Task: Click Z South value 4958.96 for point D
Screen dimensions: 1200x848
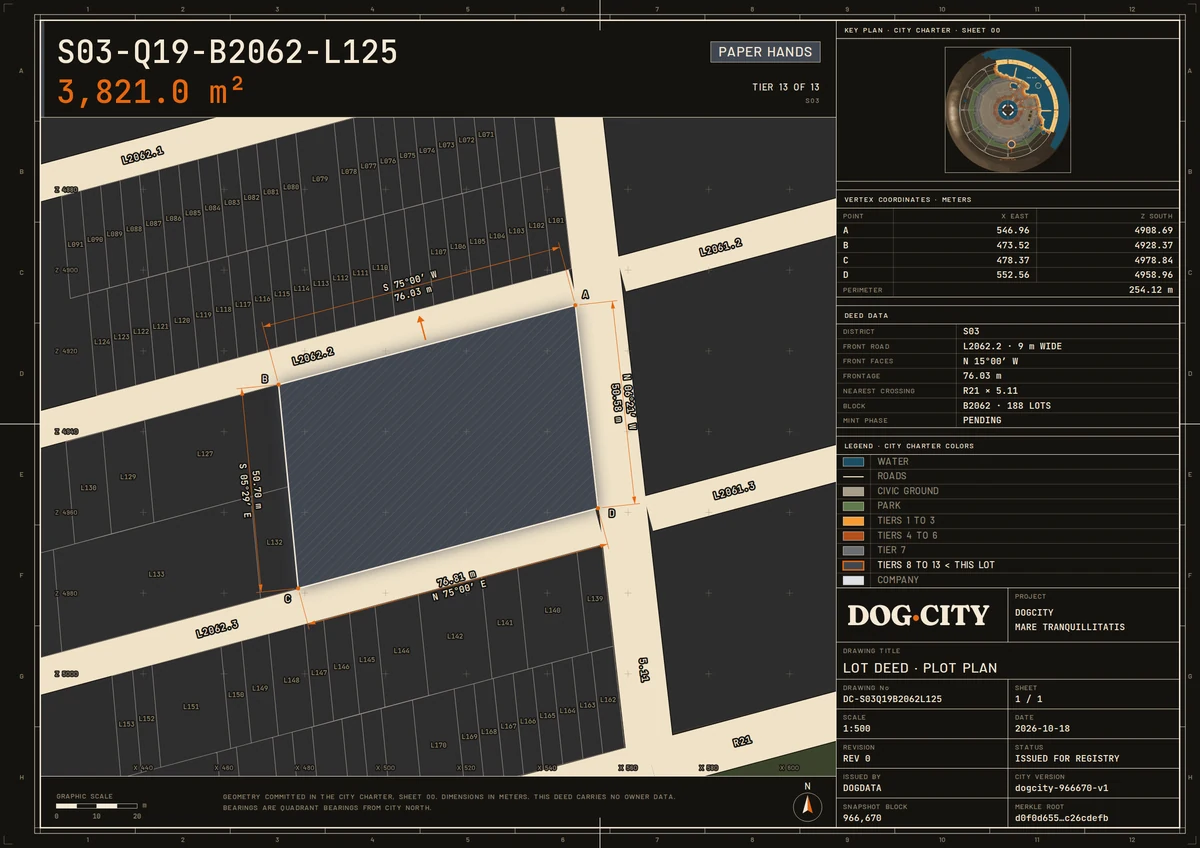Action: click(x=1153, y=275)
